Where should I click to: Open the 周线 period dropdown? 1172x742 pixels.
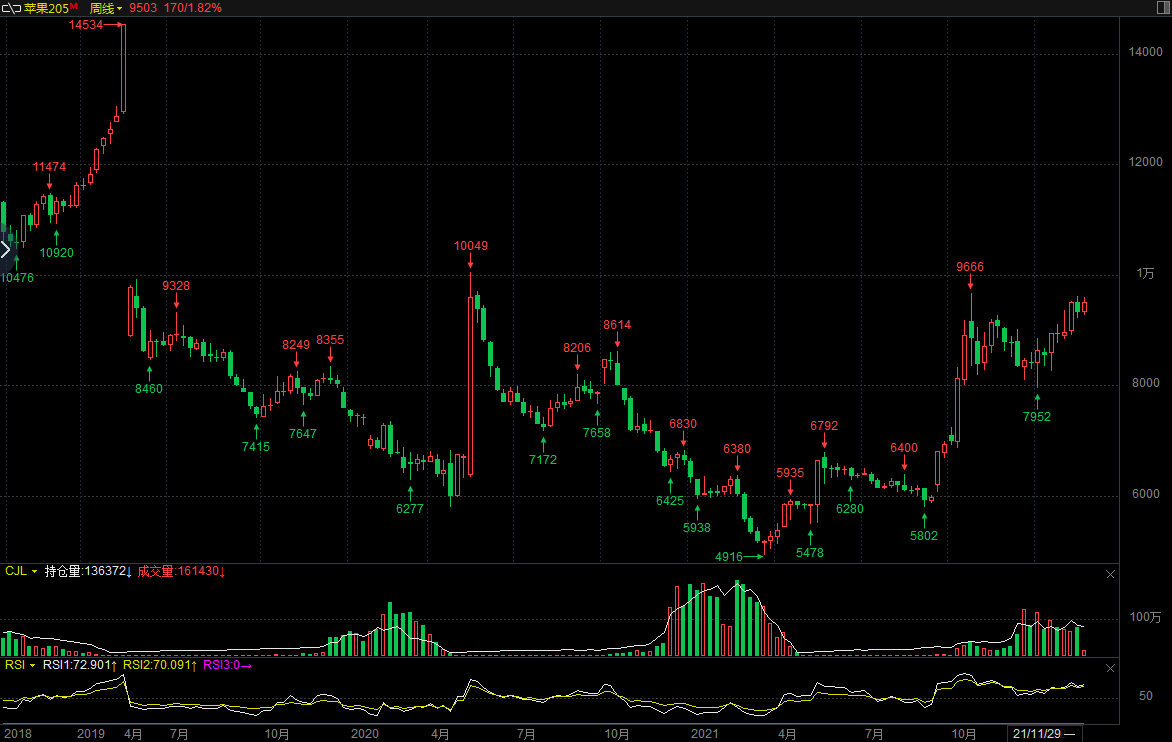pyautogui.click(x=105, y=8)
